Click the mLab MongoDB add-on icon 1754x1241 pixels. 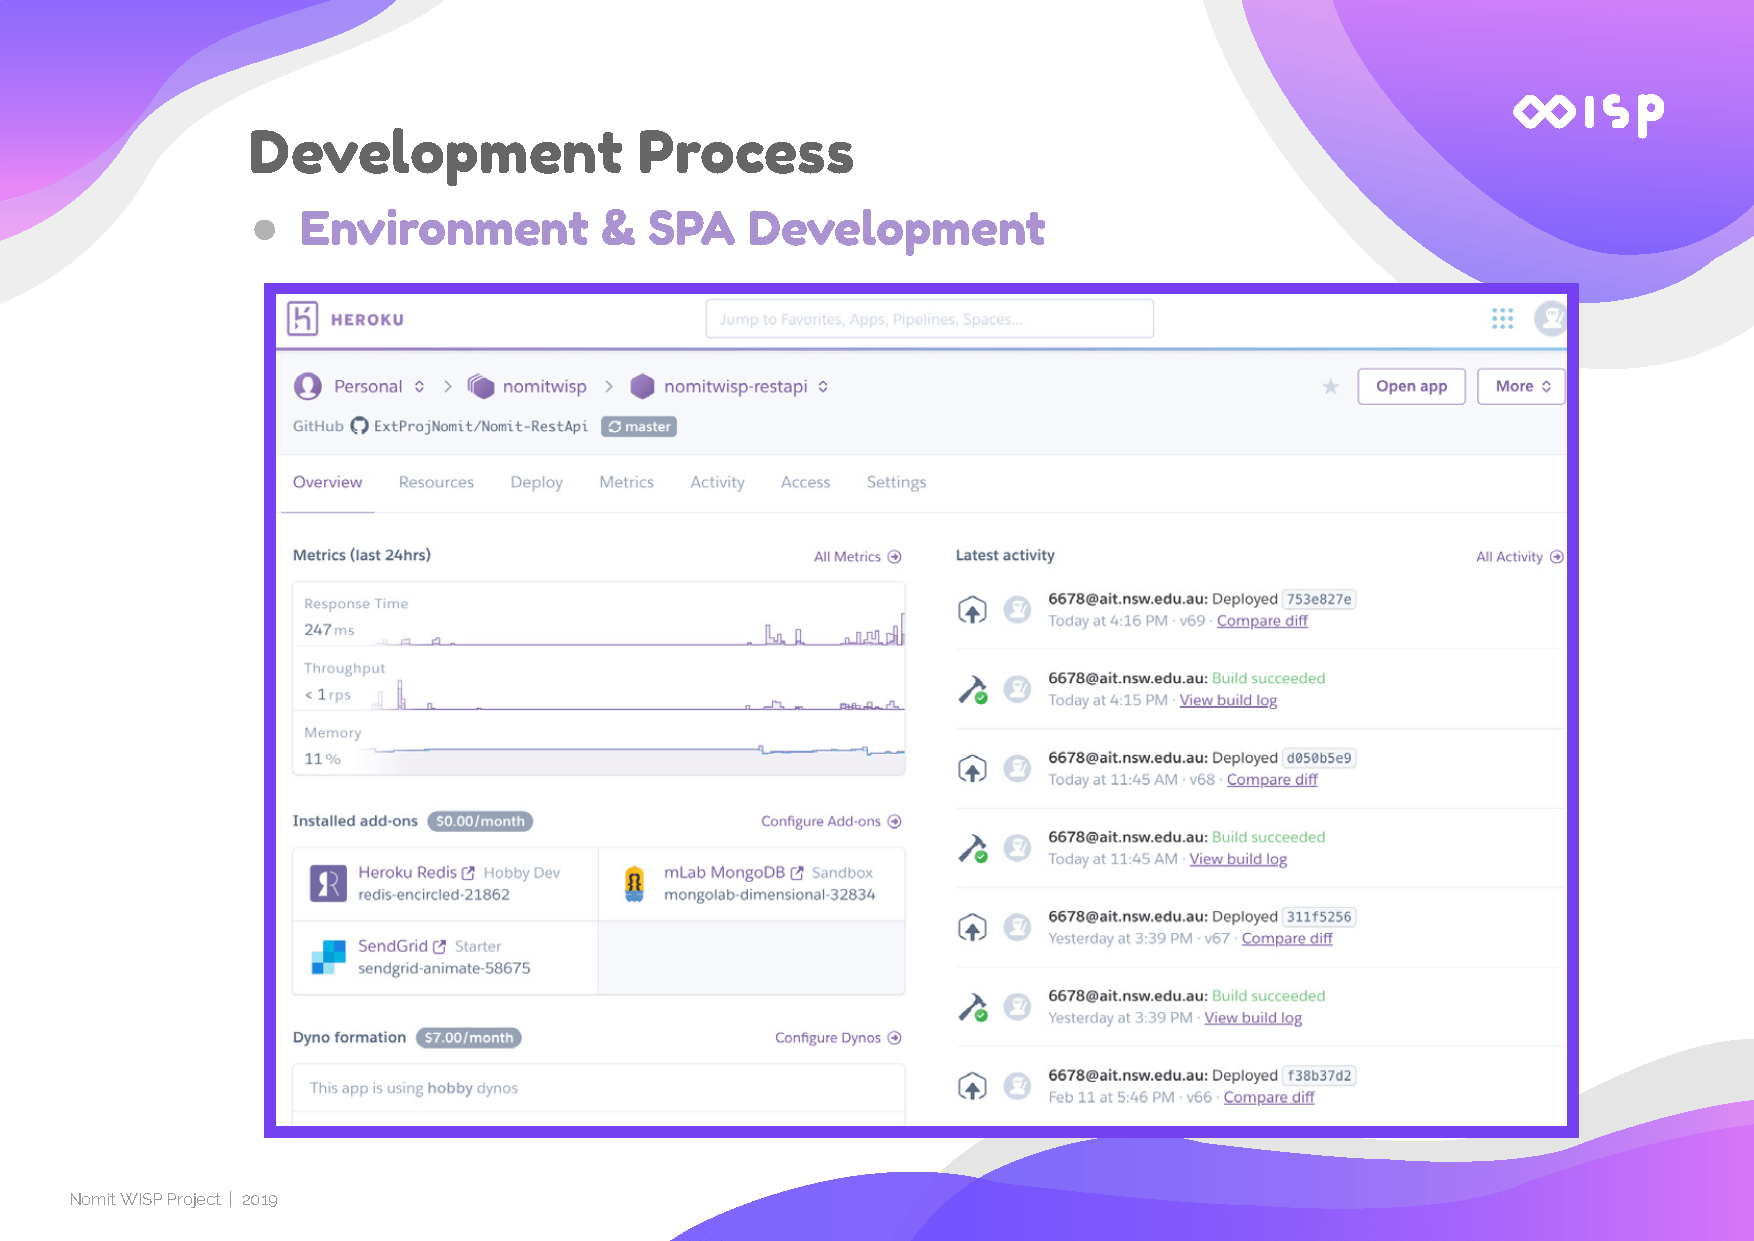point(634,884)
